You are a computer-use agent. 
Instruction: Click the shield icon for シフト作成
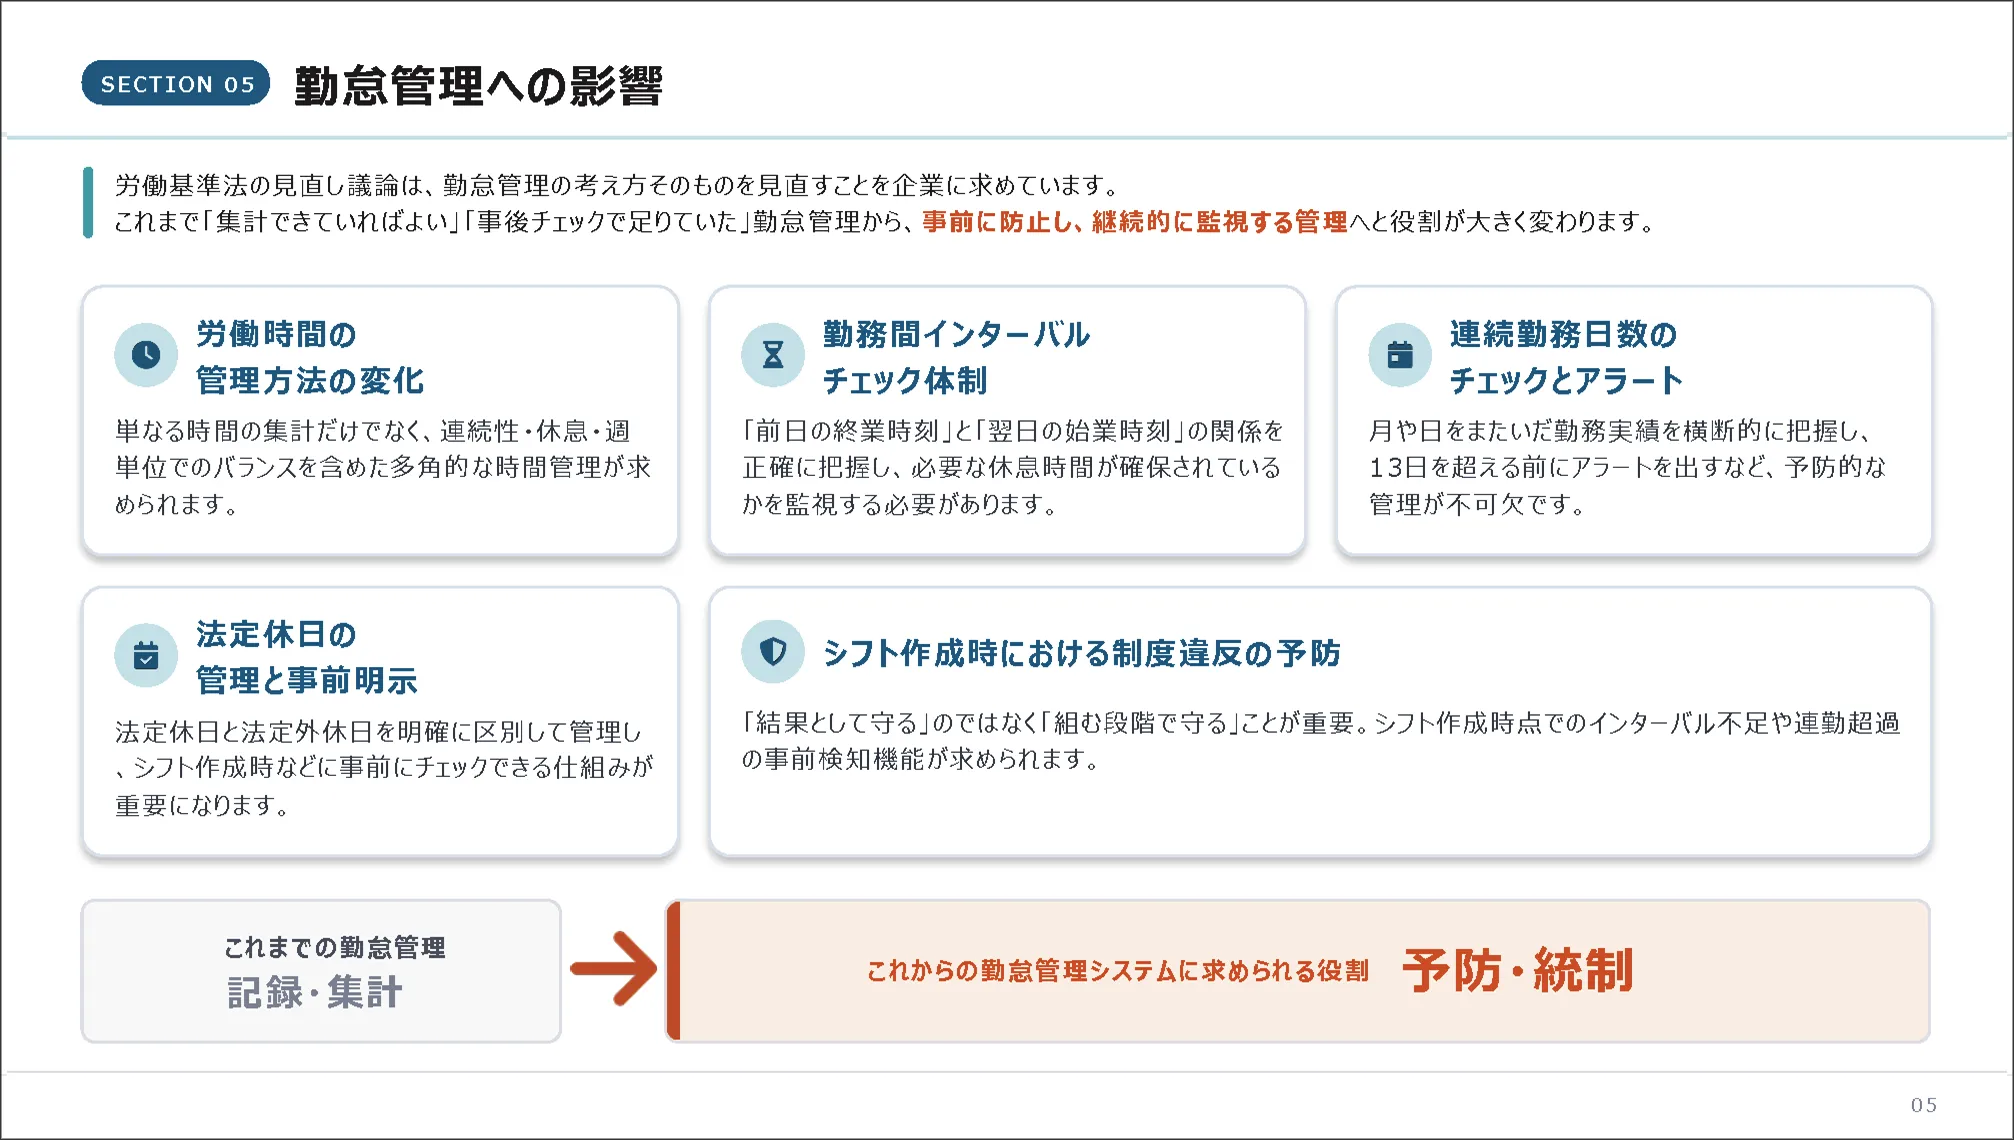773,652
